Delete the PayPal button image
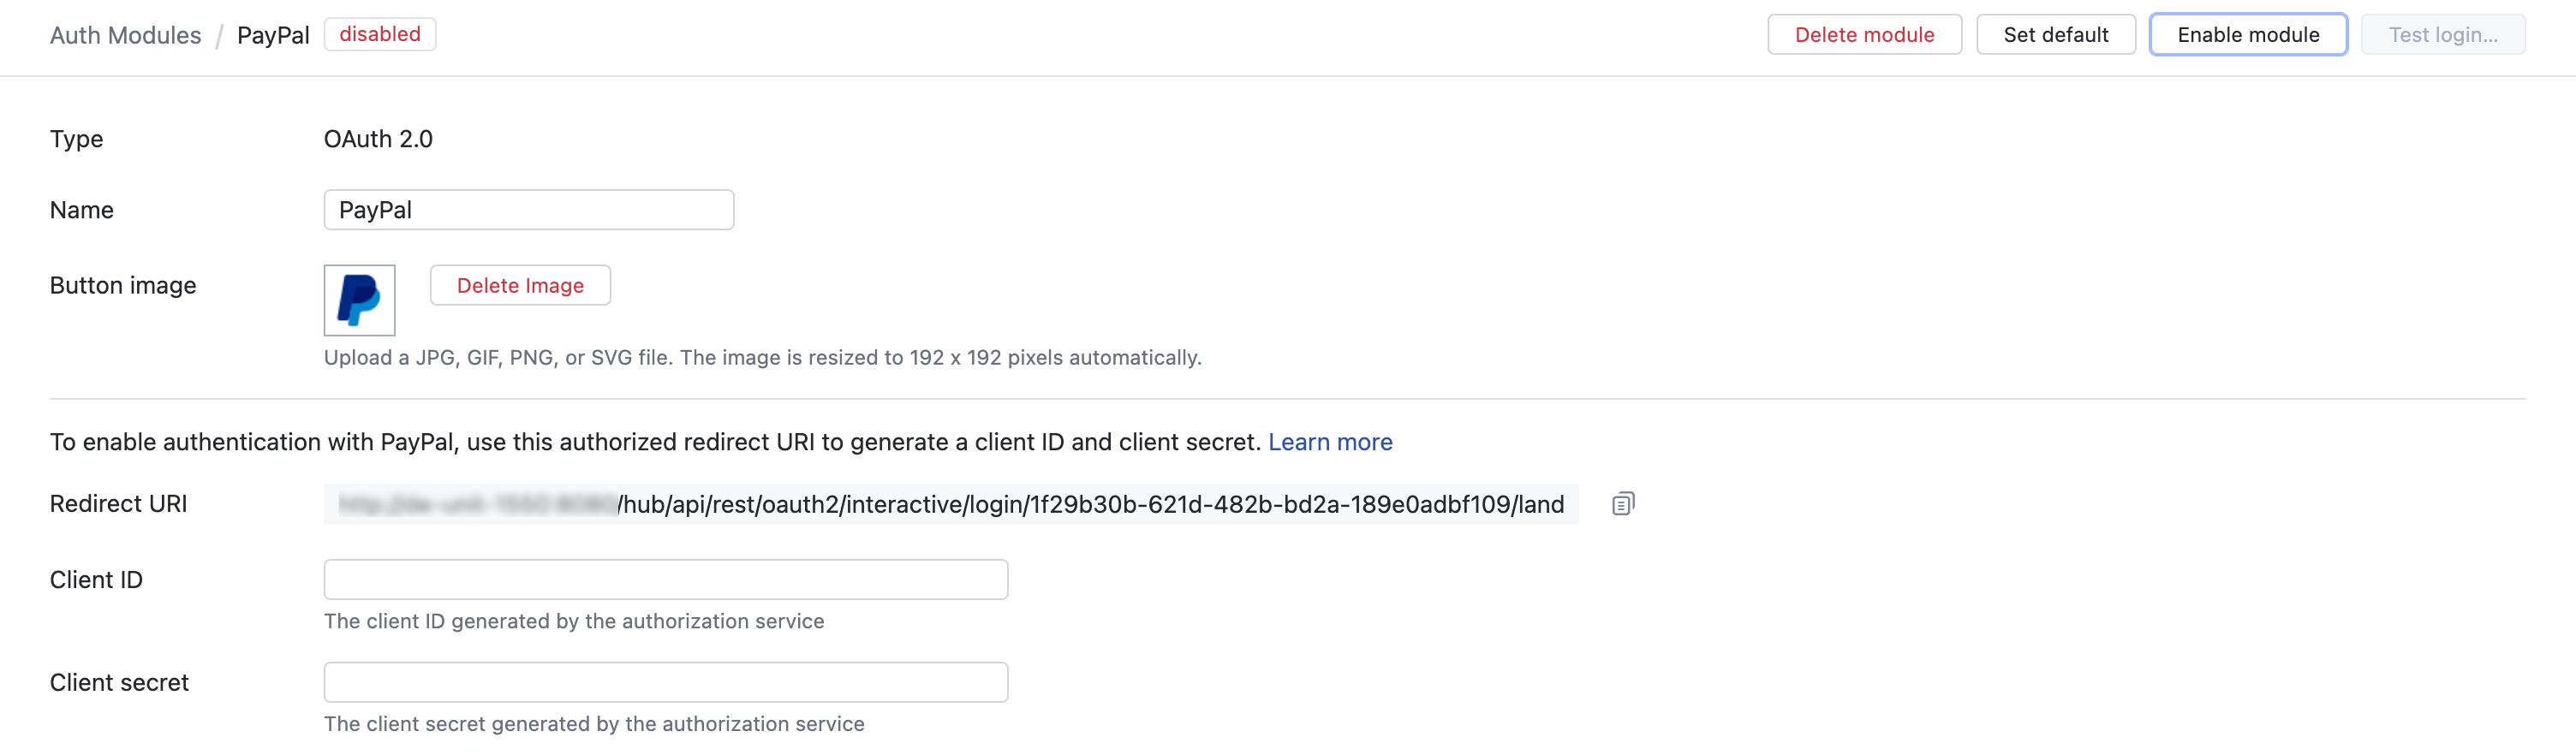 tap(520, 286)
